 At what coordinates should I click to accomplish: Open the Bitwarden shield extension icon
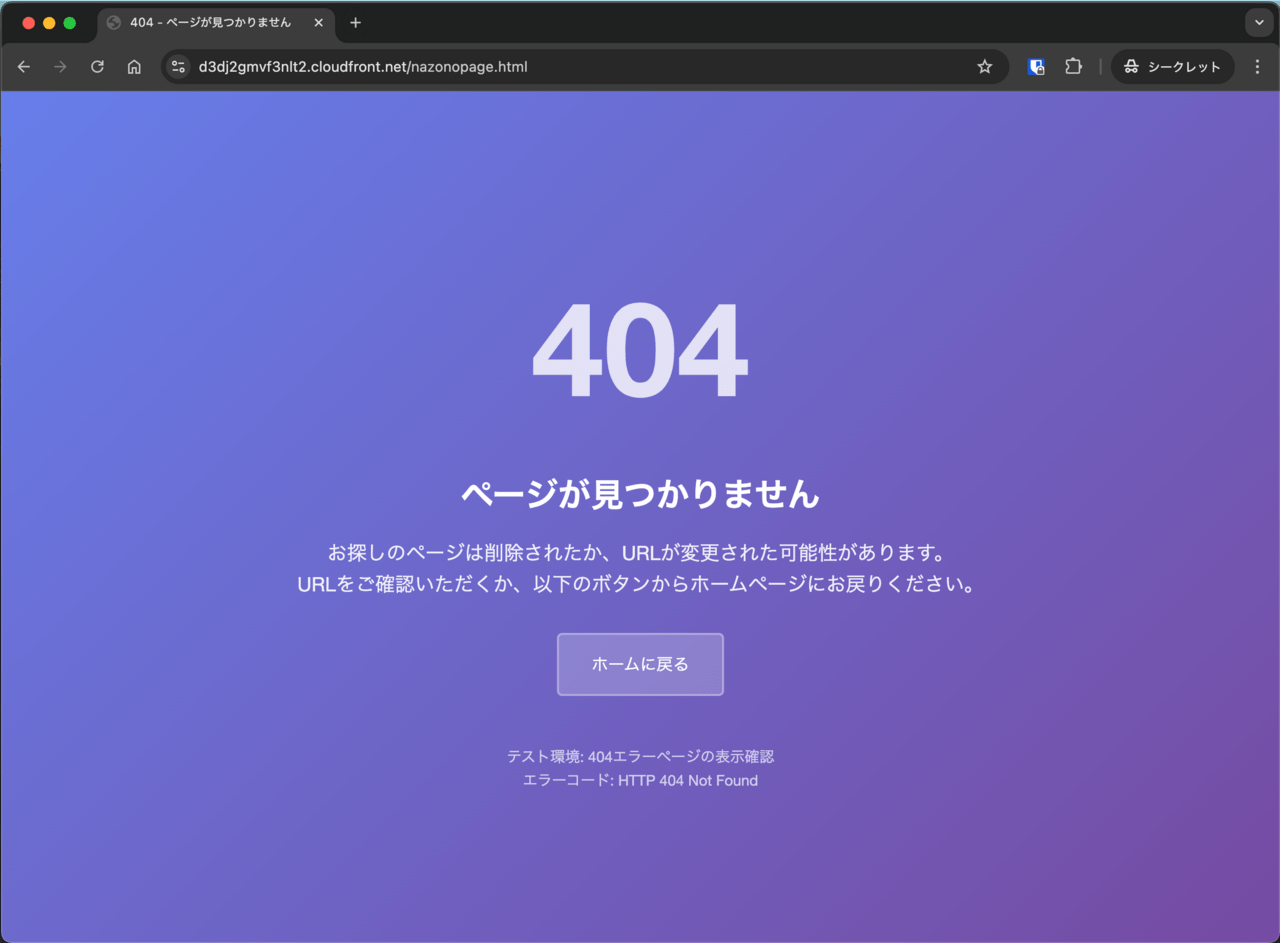click(x=1036, y=67)
